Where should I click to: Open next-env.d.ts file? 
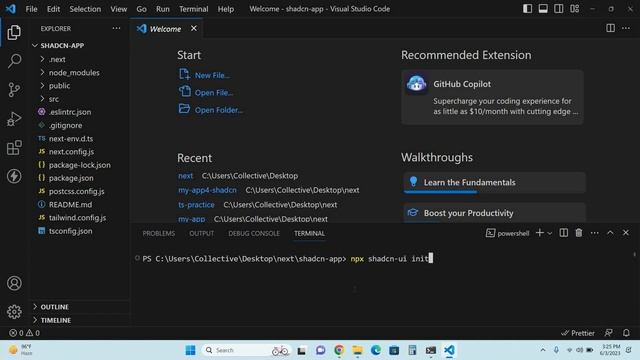(80, 138)
